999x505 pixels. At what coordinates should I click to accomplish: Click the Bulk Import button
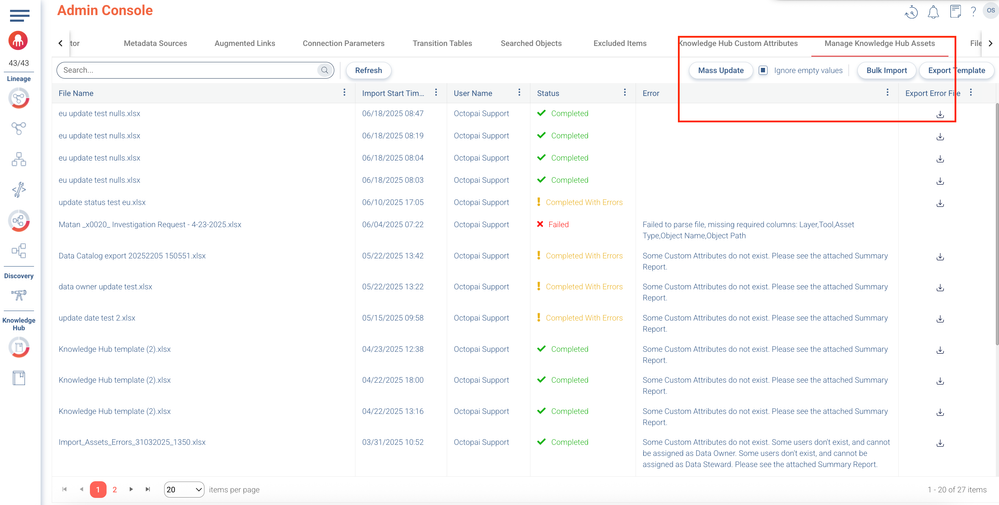click(x=886, y=71)
